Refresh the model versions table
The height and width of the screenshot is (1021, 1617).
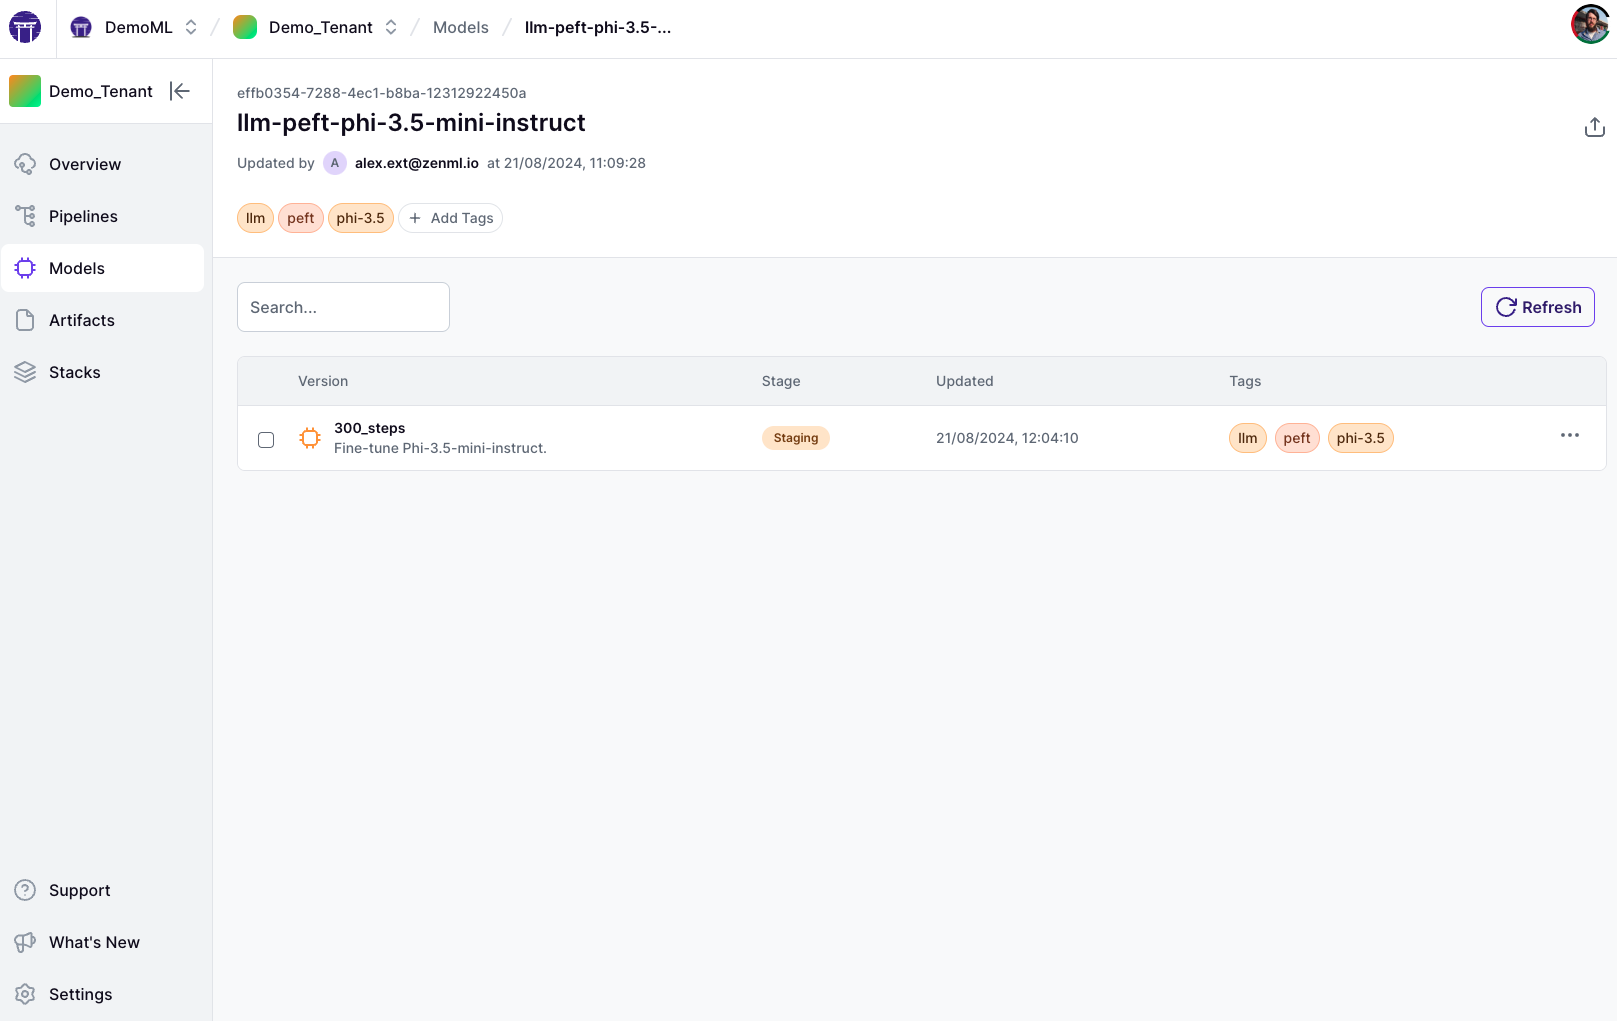click(1537, 307)
